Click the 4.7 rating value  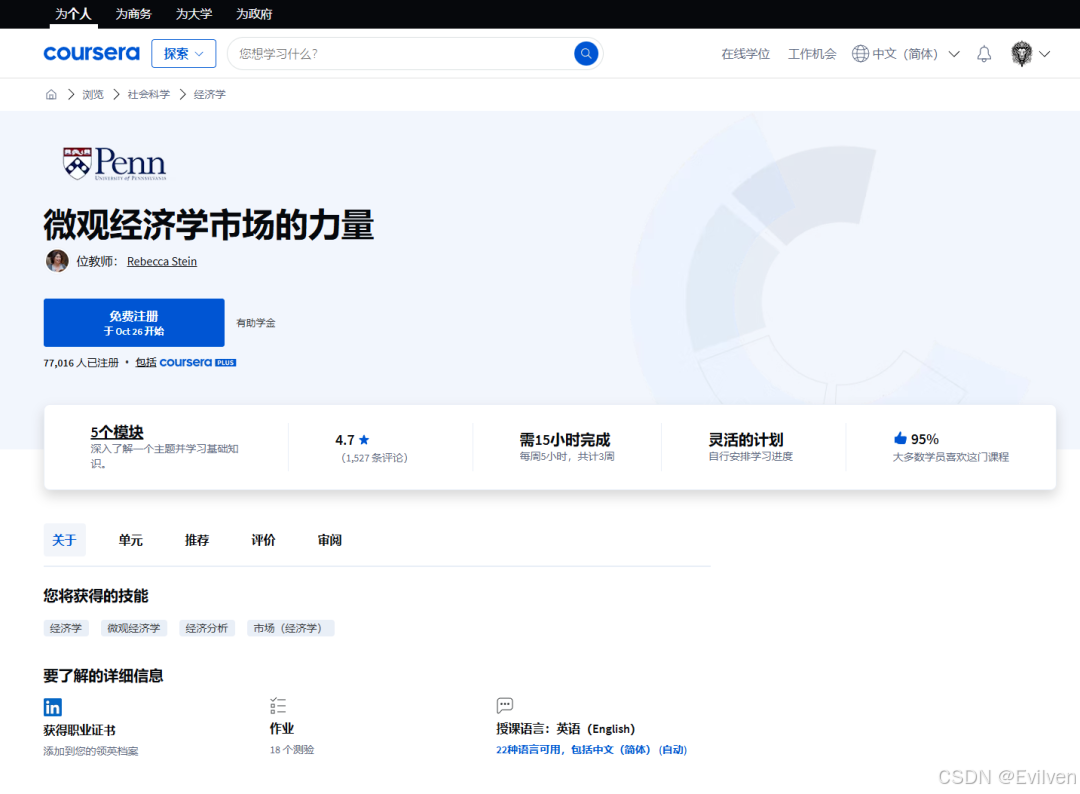click(344, 439)
